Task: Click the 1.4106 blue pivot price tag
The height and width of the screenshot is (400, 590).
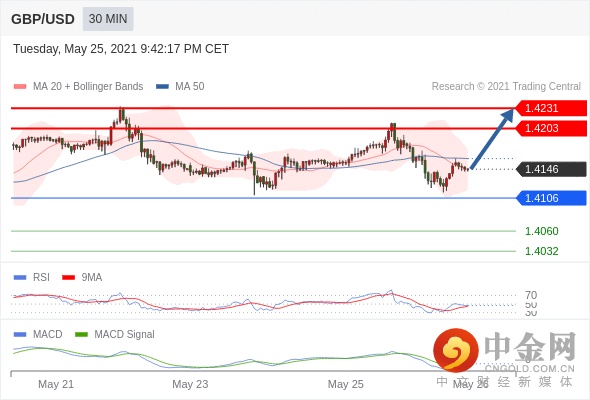Action: tap(550, 198)
